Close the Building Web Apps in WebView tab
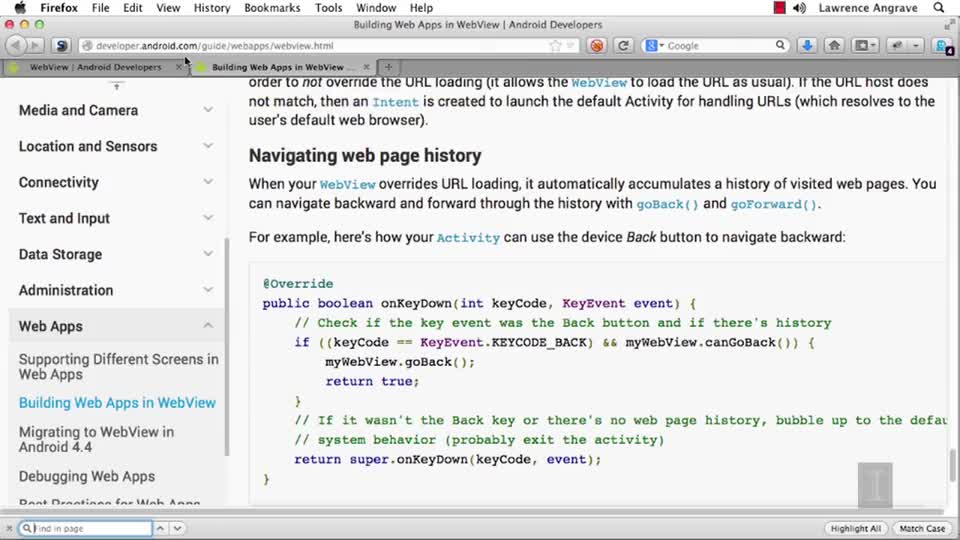This screenshot has width=960, height=540. (366, 67)
